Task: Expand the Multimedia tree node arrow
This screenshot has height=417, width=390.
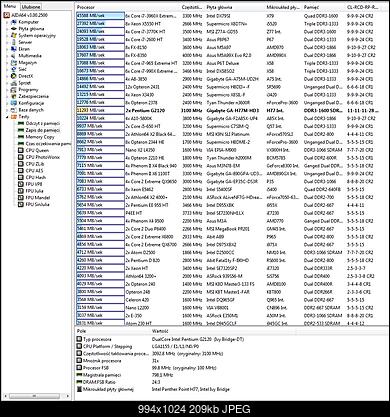Action: (x=7, y=56)
